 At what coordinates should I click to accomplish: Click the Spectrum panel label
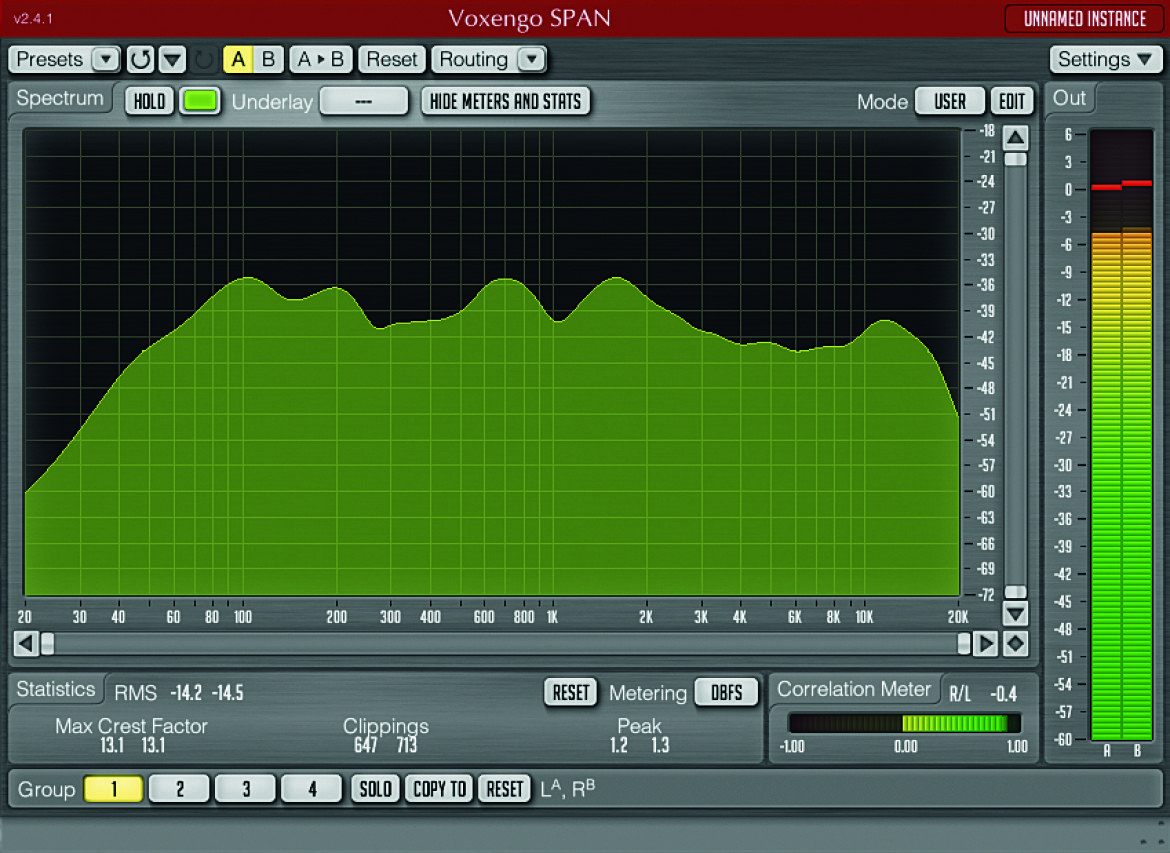[x=60, y=98]
